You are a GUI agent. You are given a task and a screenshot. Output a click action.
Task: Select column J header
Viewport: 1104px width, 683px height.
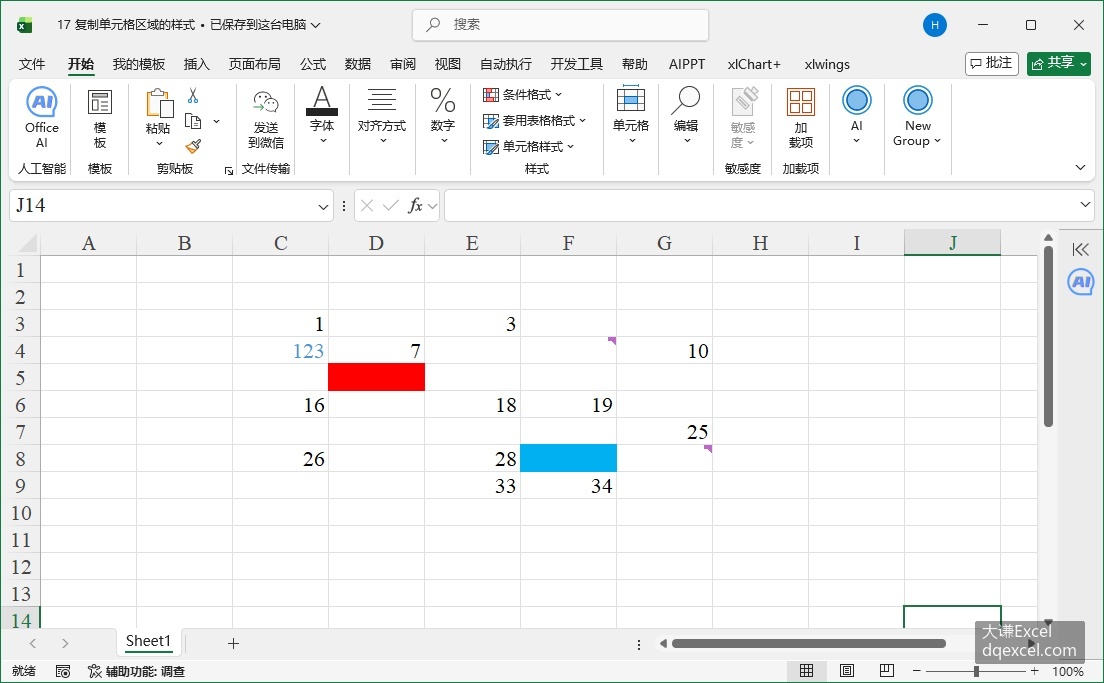click(952, 243)
